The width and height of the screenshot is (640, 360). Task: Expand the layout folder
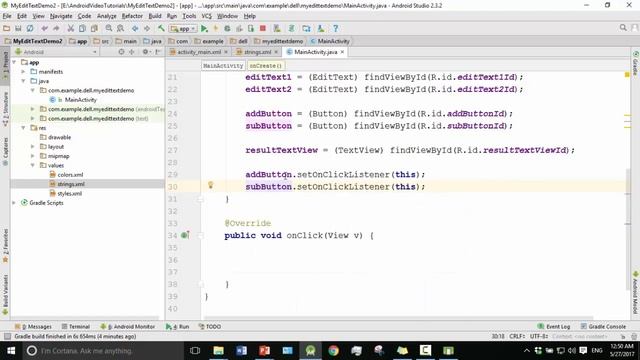click(x=33, y=147)
